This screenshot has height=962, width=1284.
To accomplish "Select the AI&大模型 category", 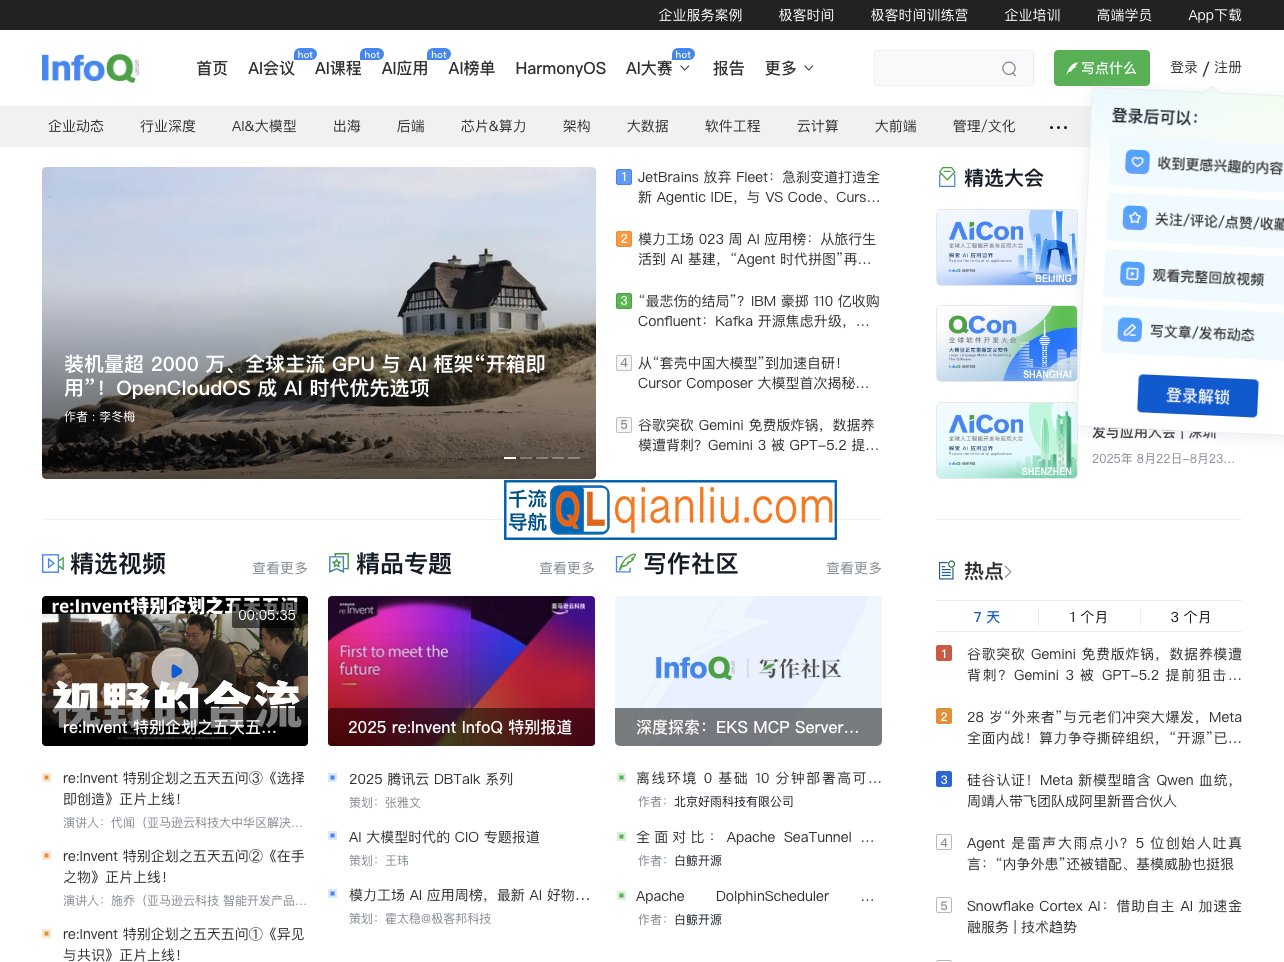I will tap(264, 126).
